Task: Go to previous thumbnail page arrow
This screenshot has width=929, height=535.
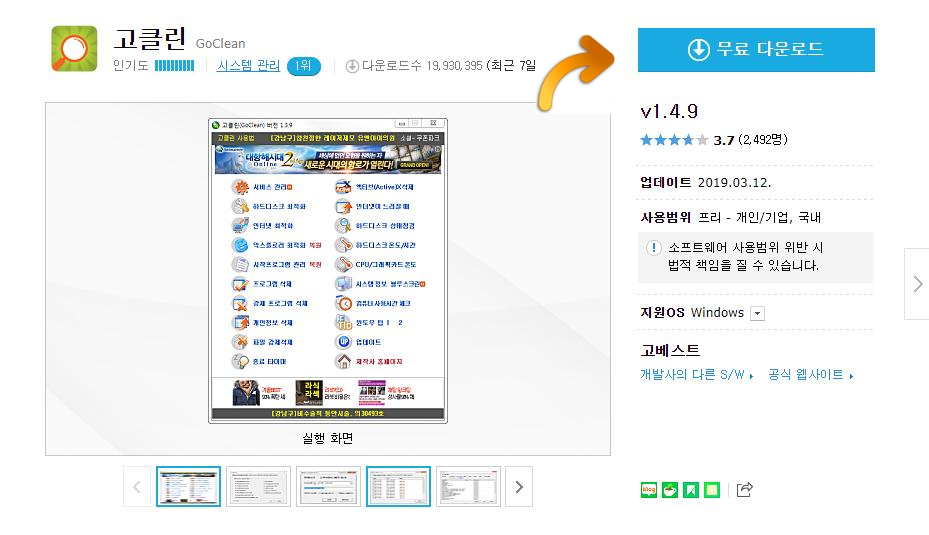Action: coord(137,487)
